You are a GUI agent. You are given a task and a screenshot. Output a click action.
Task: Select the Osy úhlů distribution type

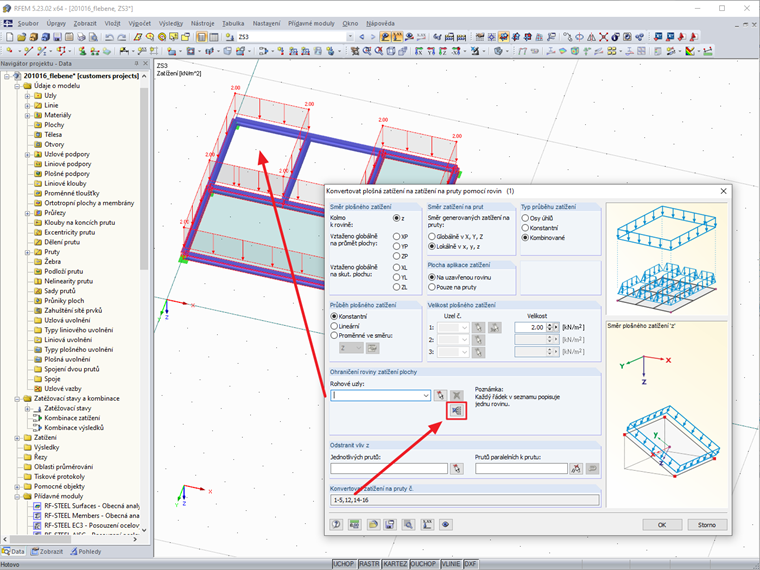[x=525, y=218]
